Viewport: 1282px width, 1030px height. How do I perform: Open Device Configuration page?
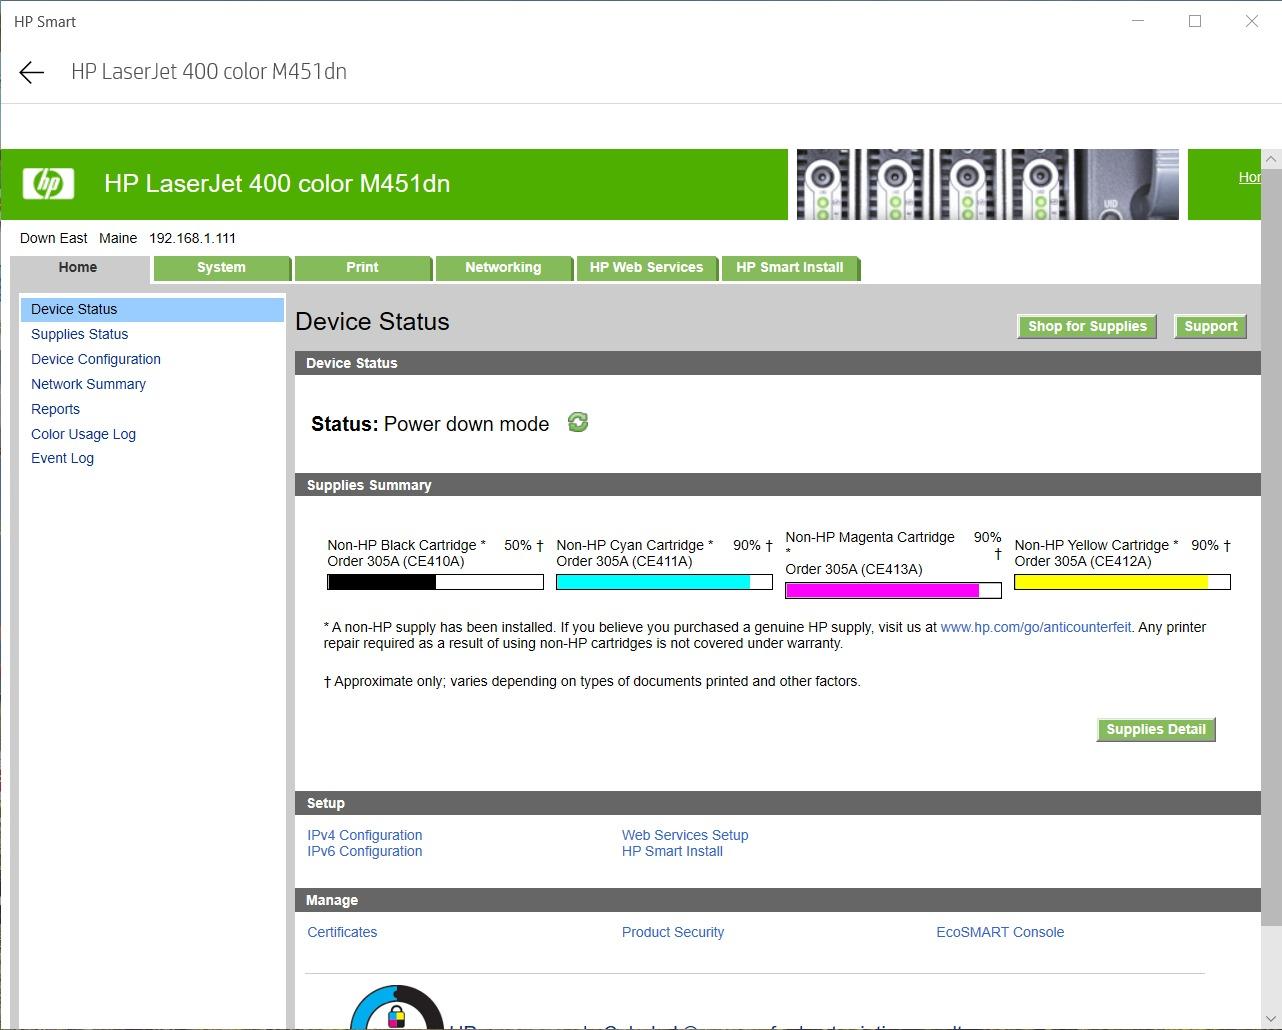(x=96, y=359)
